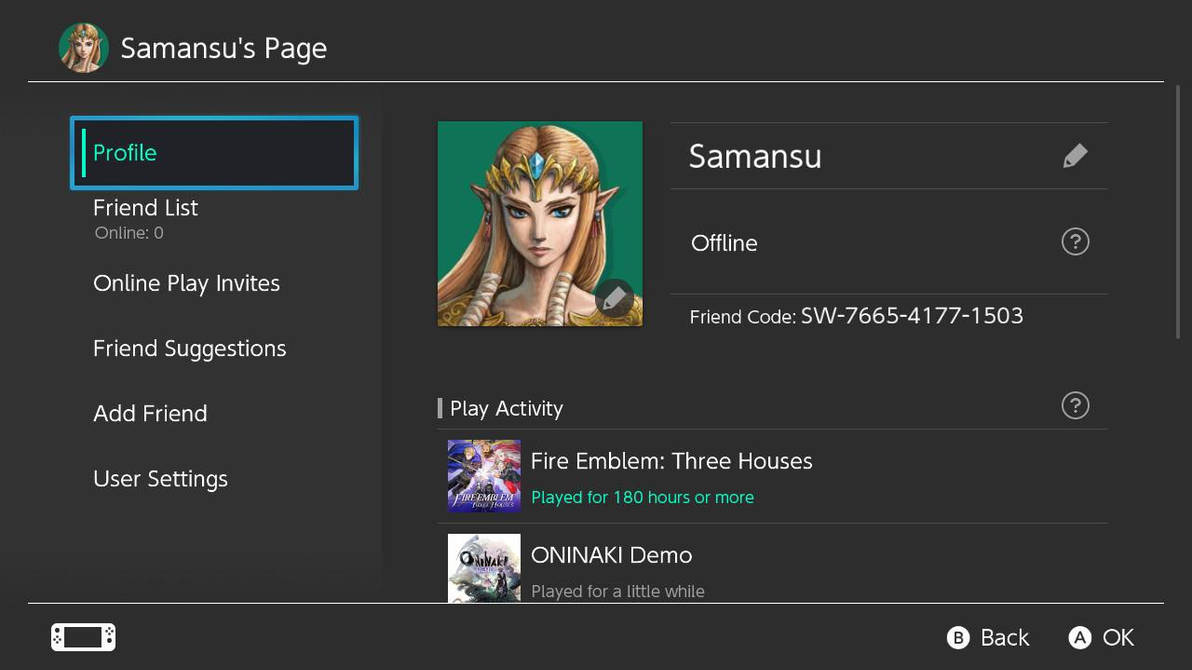The image size is (1192, 670).
Task: Open the help icon beside Offline status
Action: (1075, 242)
